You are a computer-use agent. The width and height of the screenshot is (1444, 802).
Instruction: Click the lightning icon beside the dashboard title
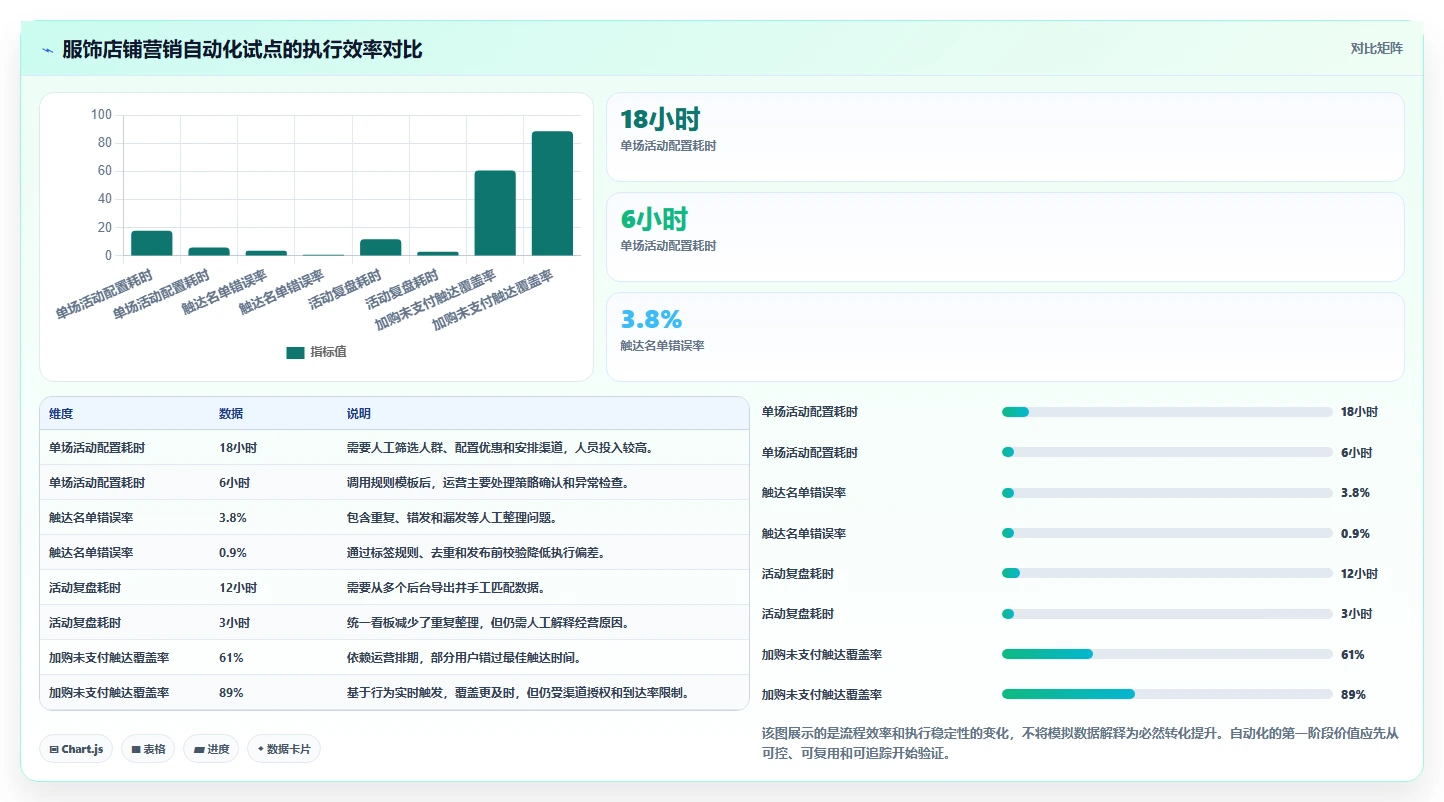[47, 49]
